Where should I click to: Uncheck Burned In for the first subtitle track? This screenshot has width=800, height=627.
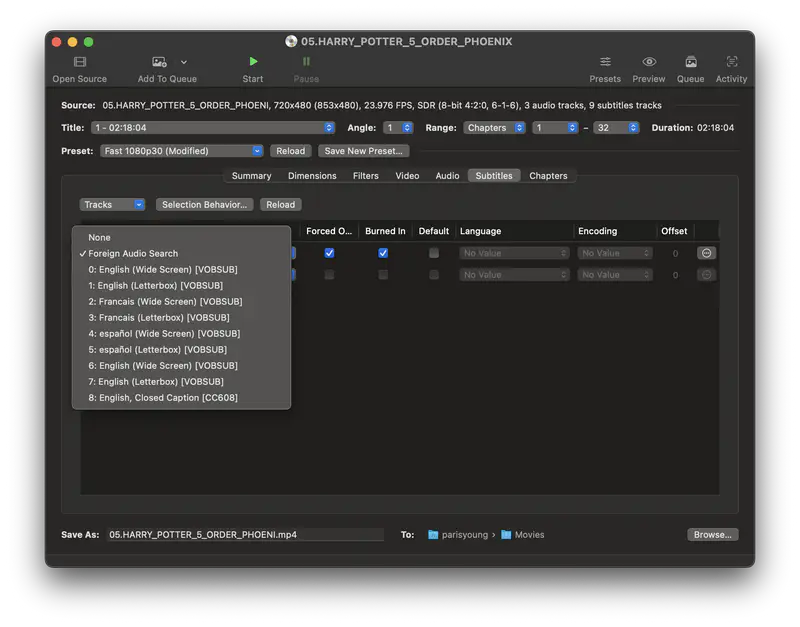point(381,253)
